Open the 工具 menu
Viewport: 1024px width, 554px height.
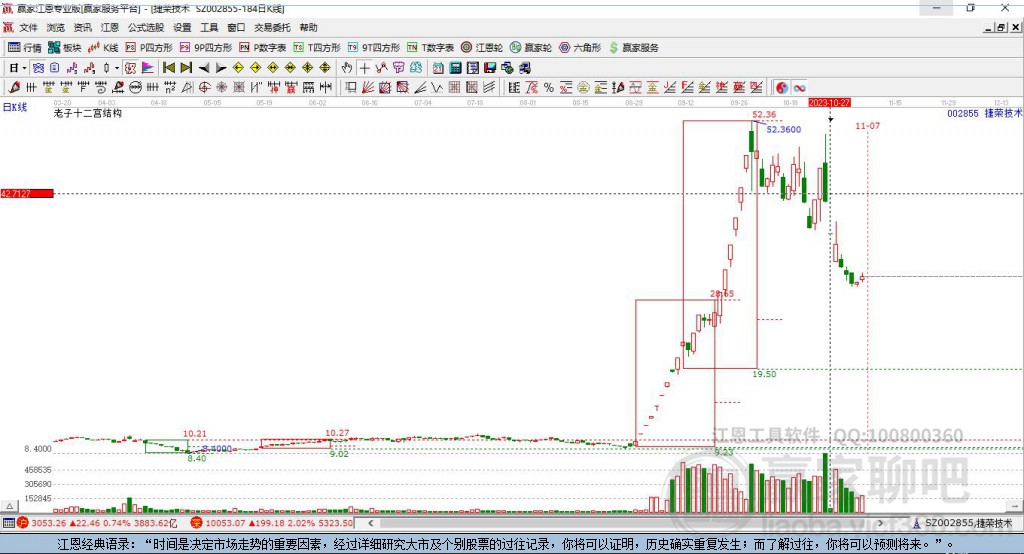point(209,27)
